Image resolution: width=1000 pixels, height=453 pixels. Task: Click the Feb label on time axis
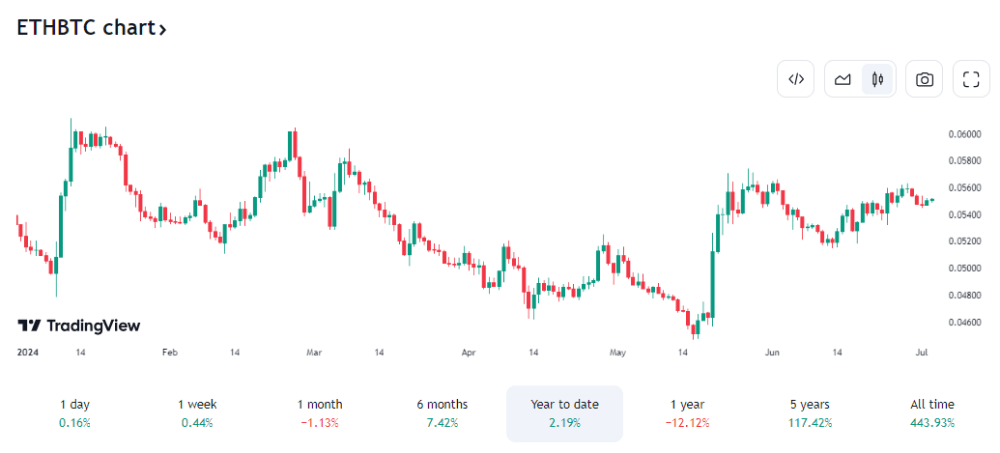(169, 352)
